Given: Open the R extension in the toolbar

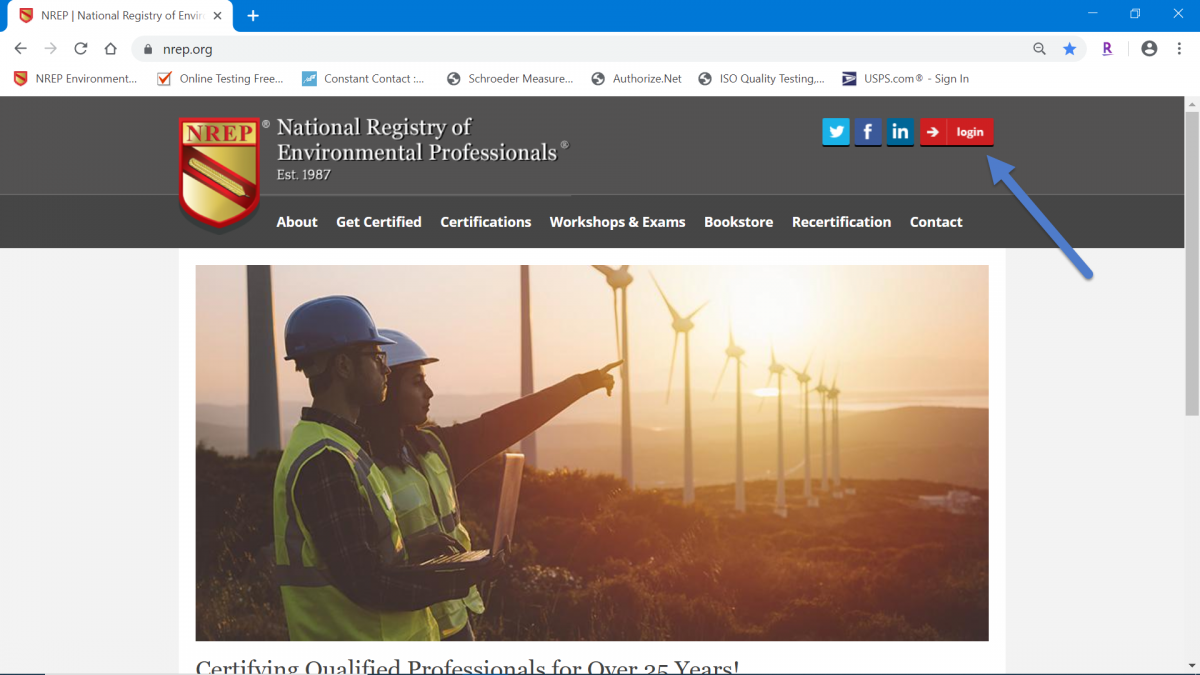Looking at the screenshot, I should click(1106, 48).
